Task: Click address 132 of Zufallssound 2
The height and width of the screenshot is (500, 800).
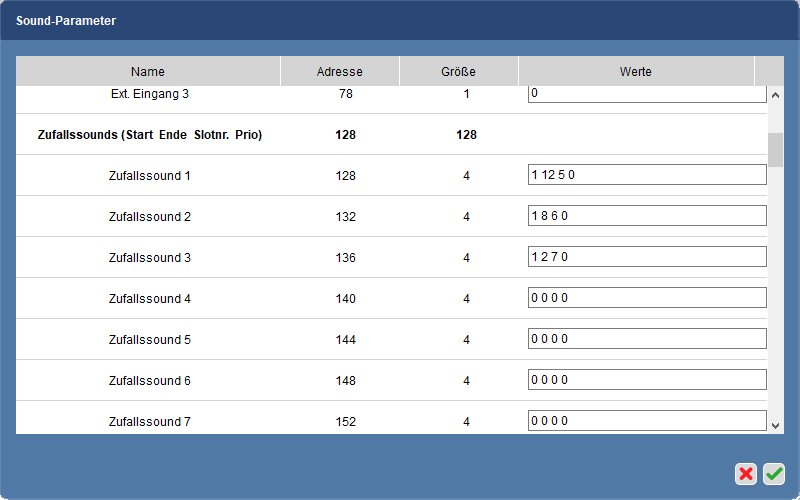Action: coord(345,216)
